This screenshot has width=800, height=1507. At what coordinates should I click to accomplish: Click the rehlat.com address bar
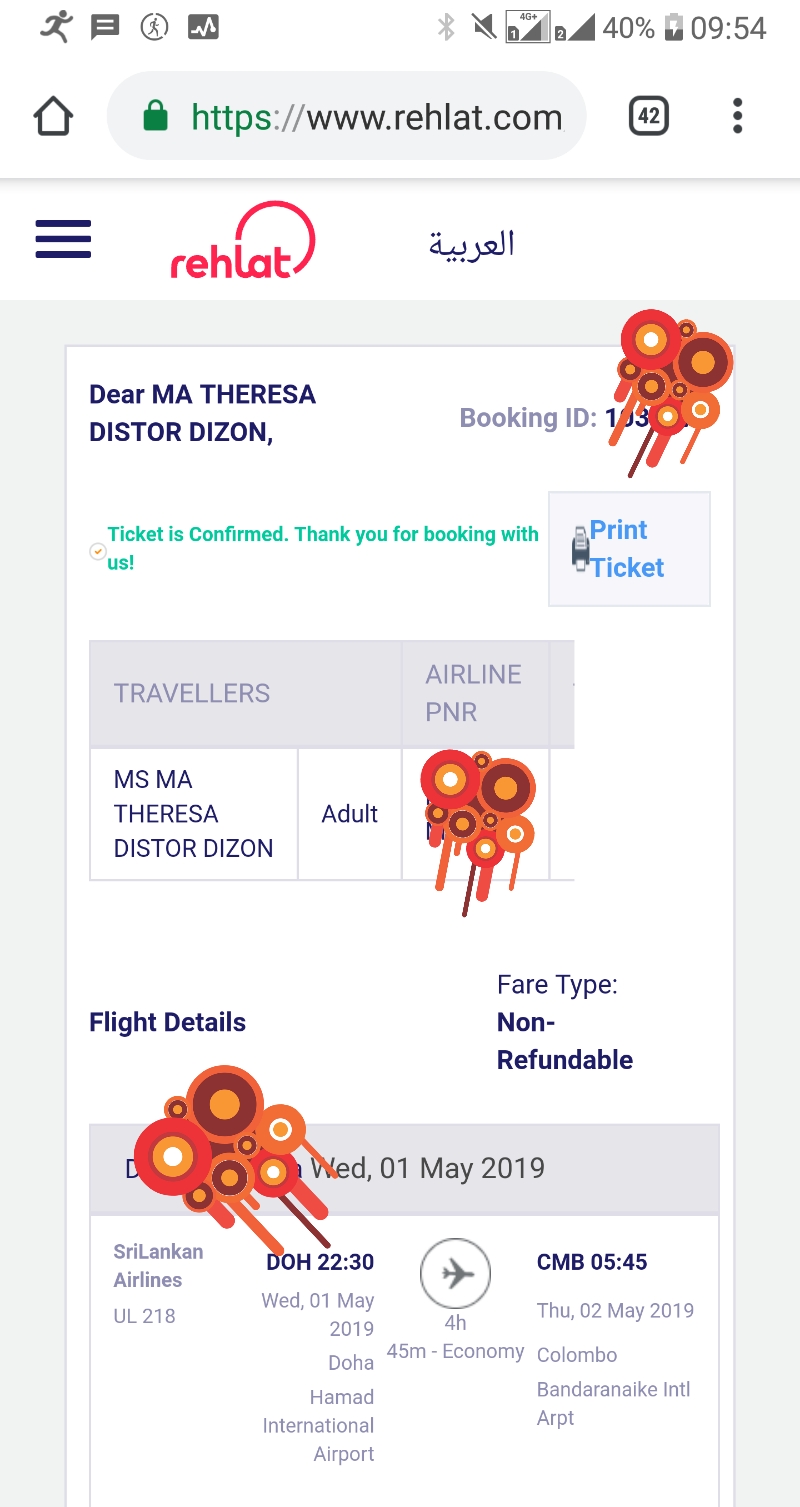click(376, 117)
